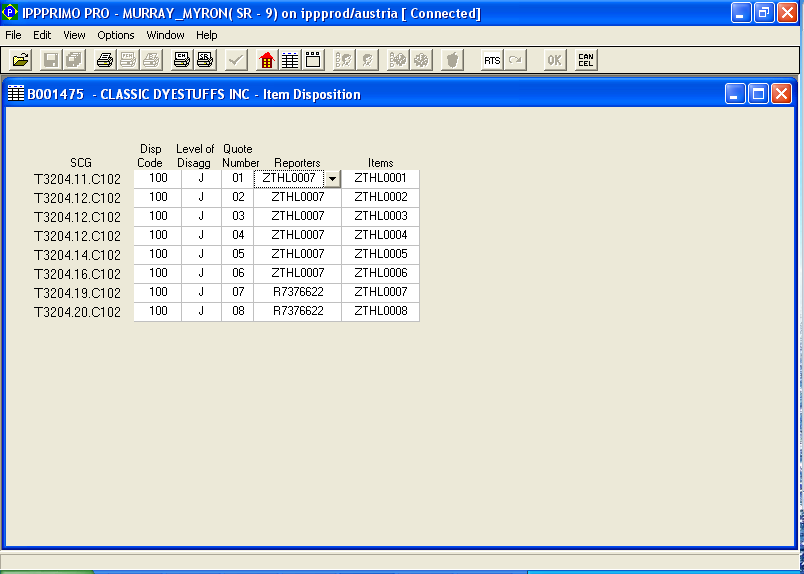Viewport: 804px width, 574px height.
Task: Open the Window menu
Action: pyautogui.click(x=165, y=35)
